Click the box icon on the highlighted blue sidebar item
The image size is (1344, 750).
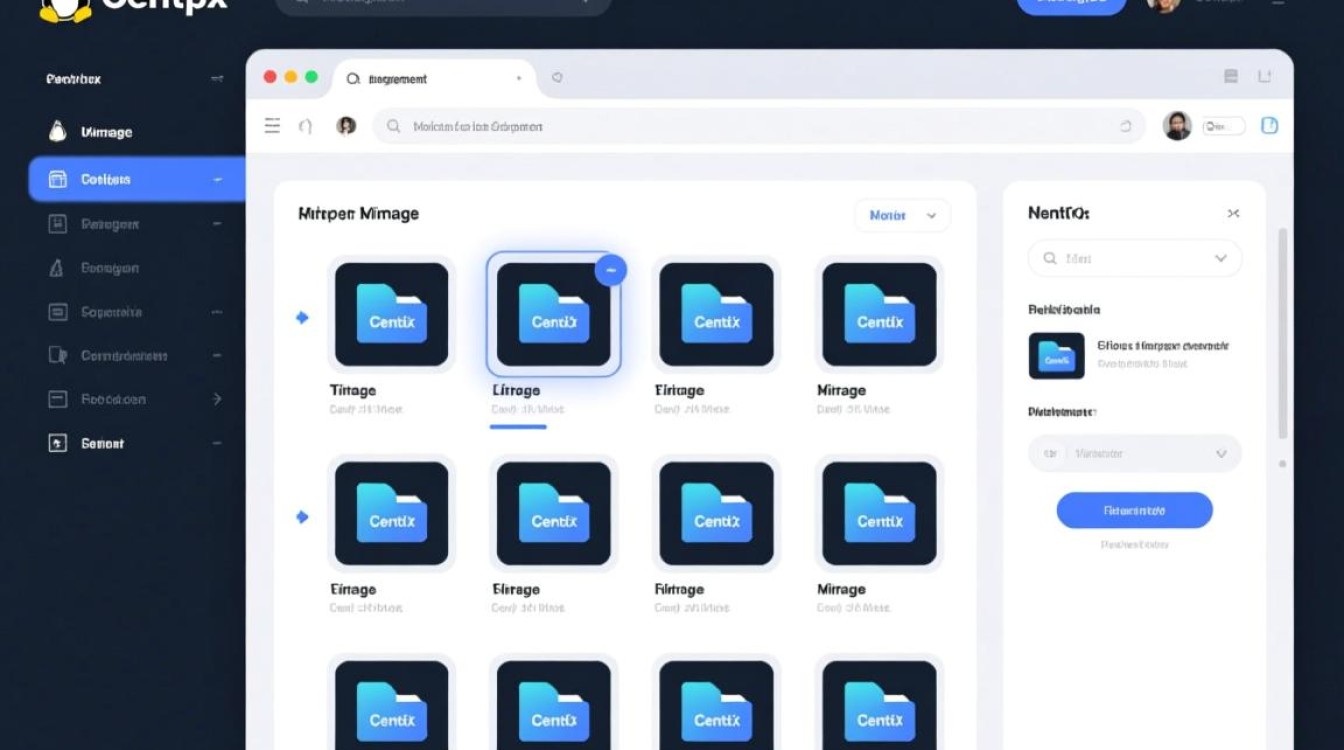pos(58,179)
